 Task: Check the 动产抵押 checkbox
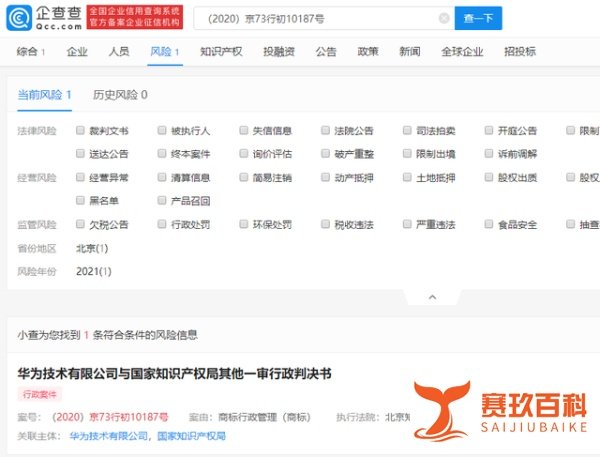[x=325, y=177]
